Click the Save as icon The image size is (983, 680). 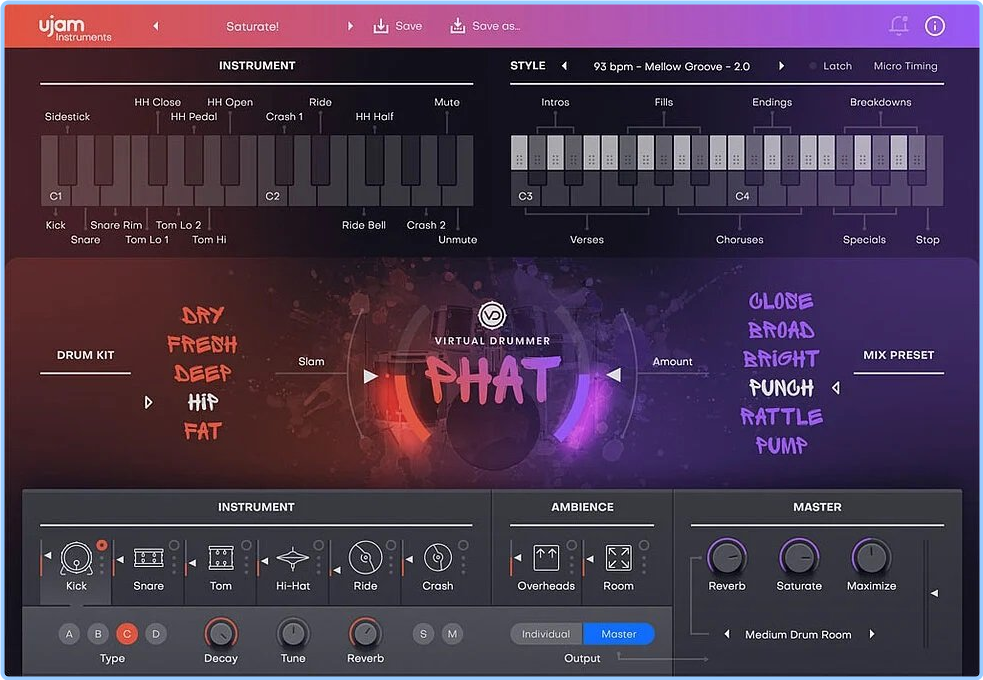(x=458, y=26)
